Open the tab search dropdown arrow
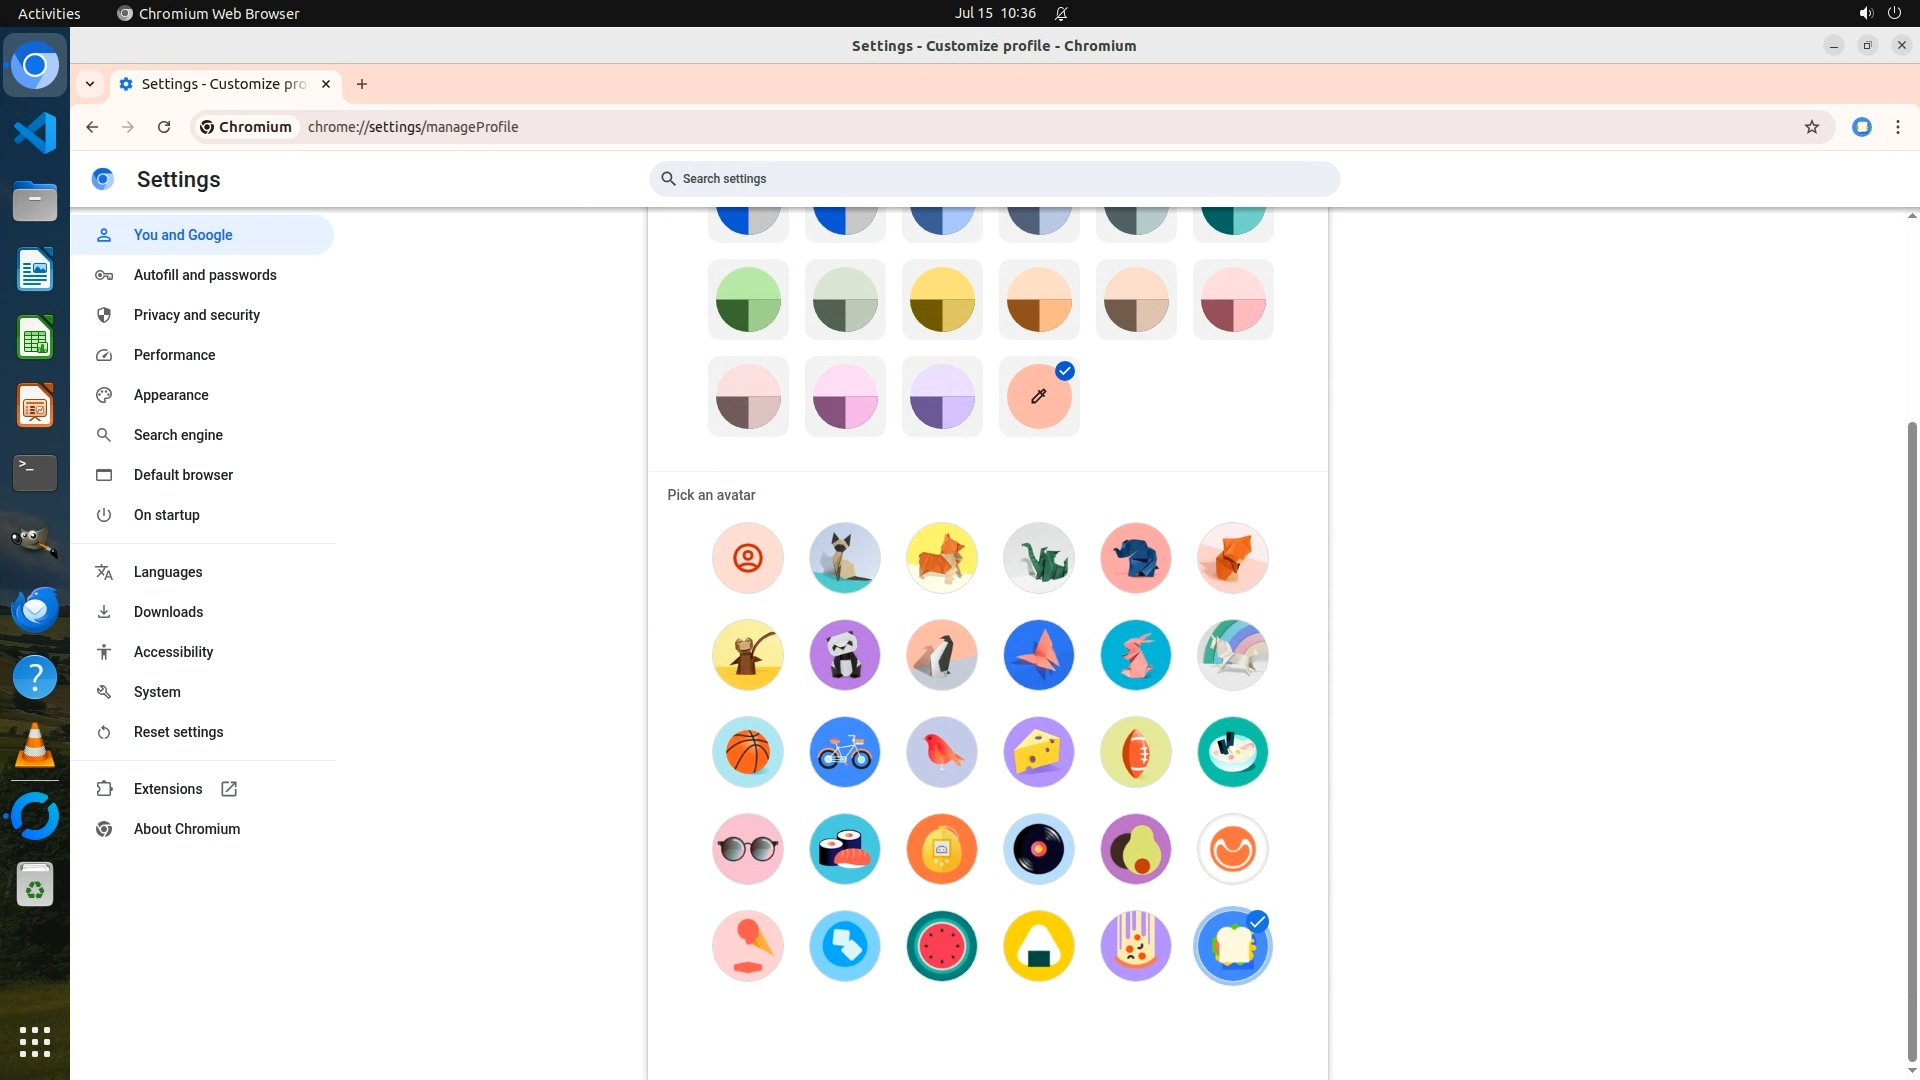 click(x=90, y=84)
